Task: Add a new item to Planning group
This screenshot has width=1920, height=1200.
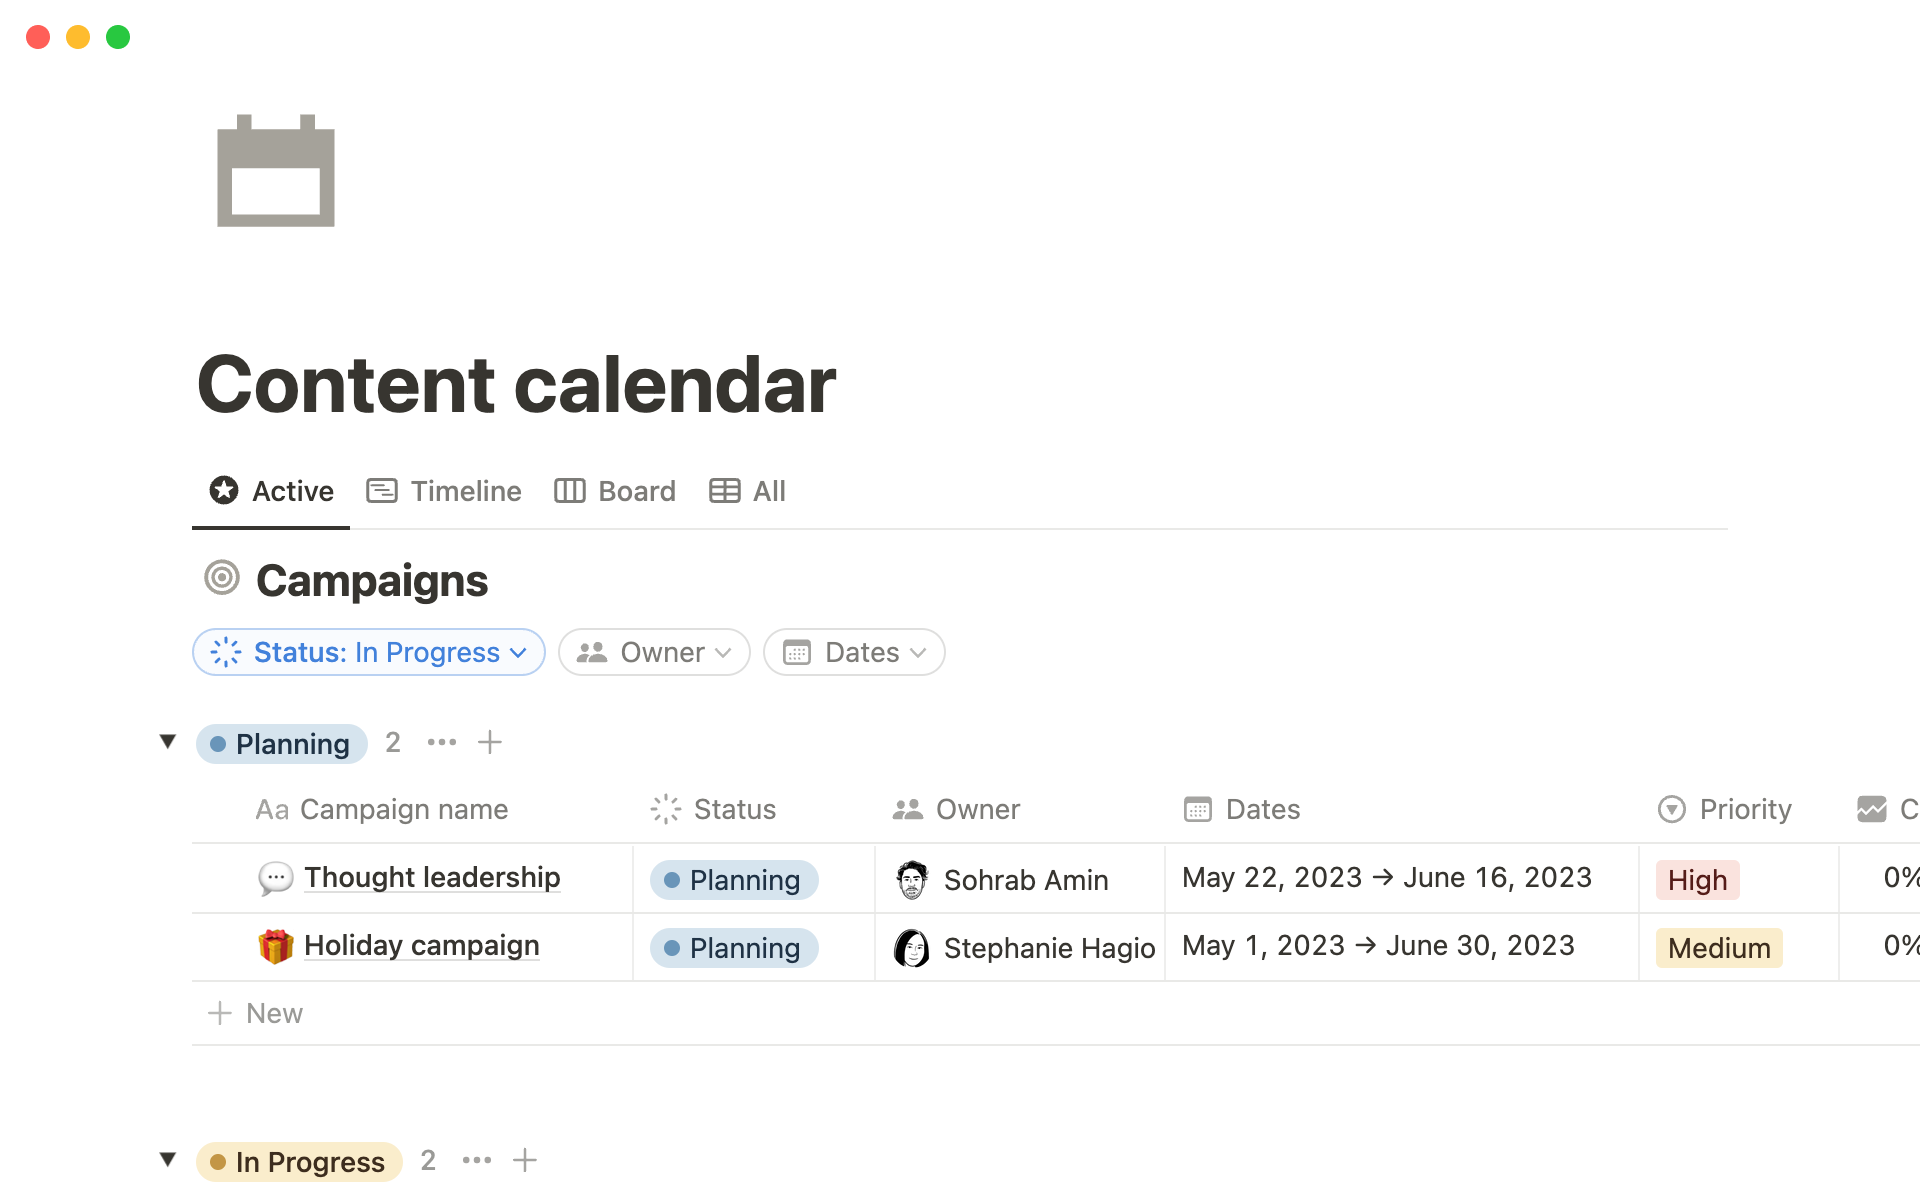Action: pyautogui.click(x=490, y=742)
